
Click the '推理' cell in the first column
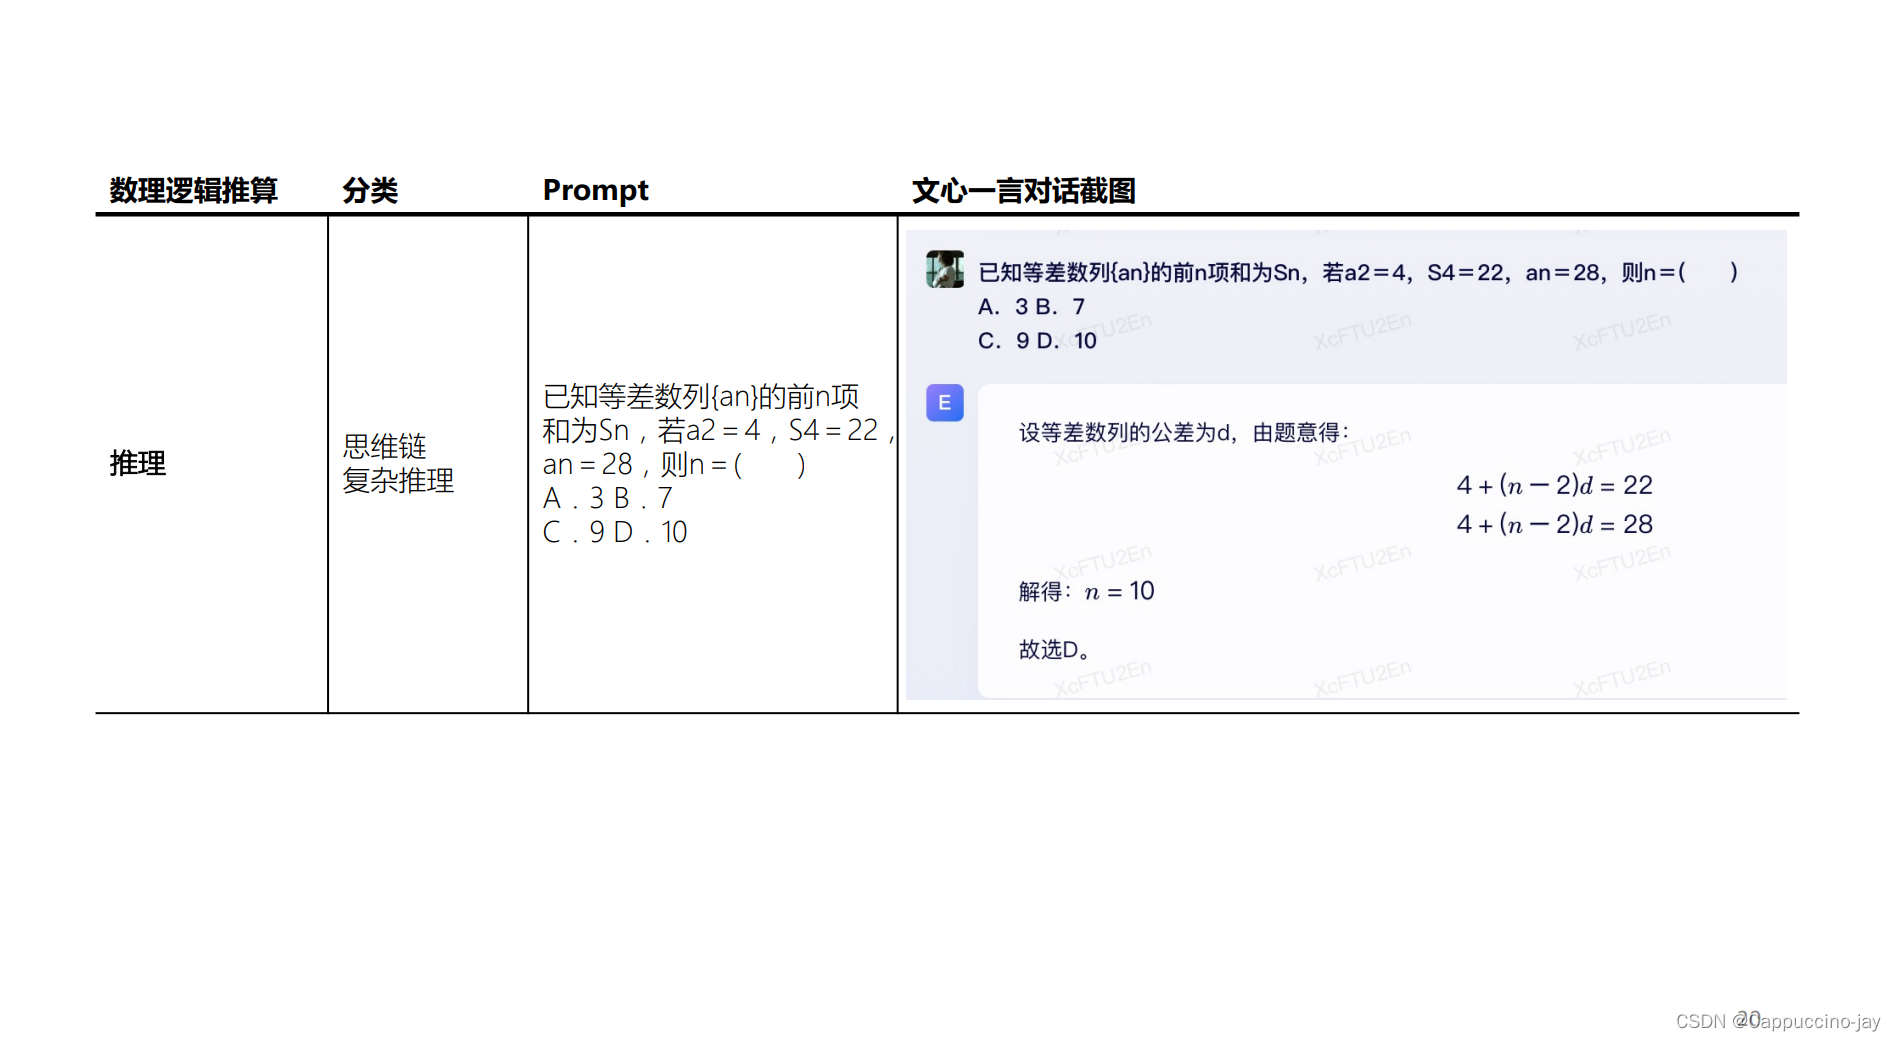click(x=138, y=463)
